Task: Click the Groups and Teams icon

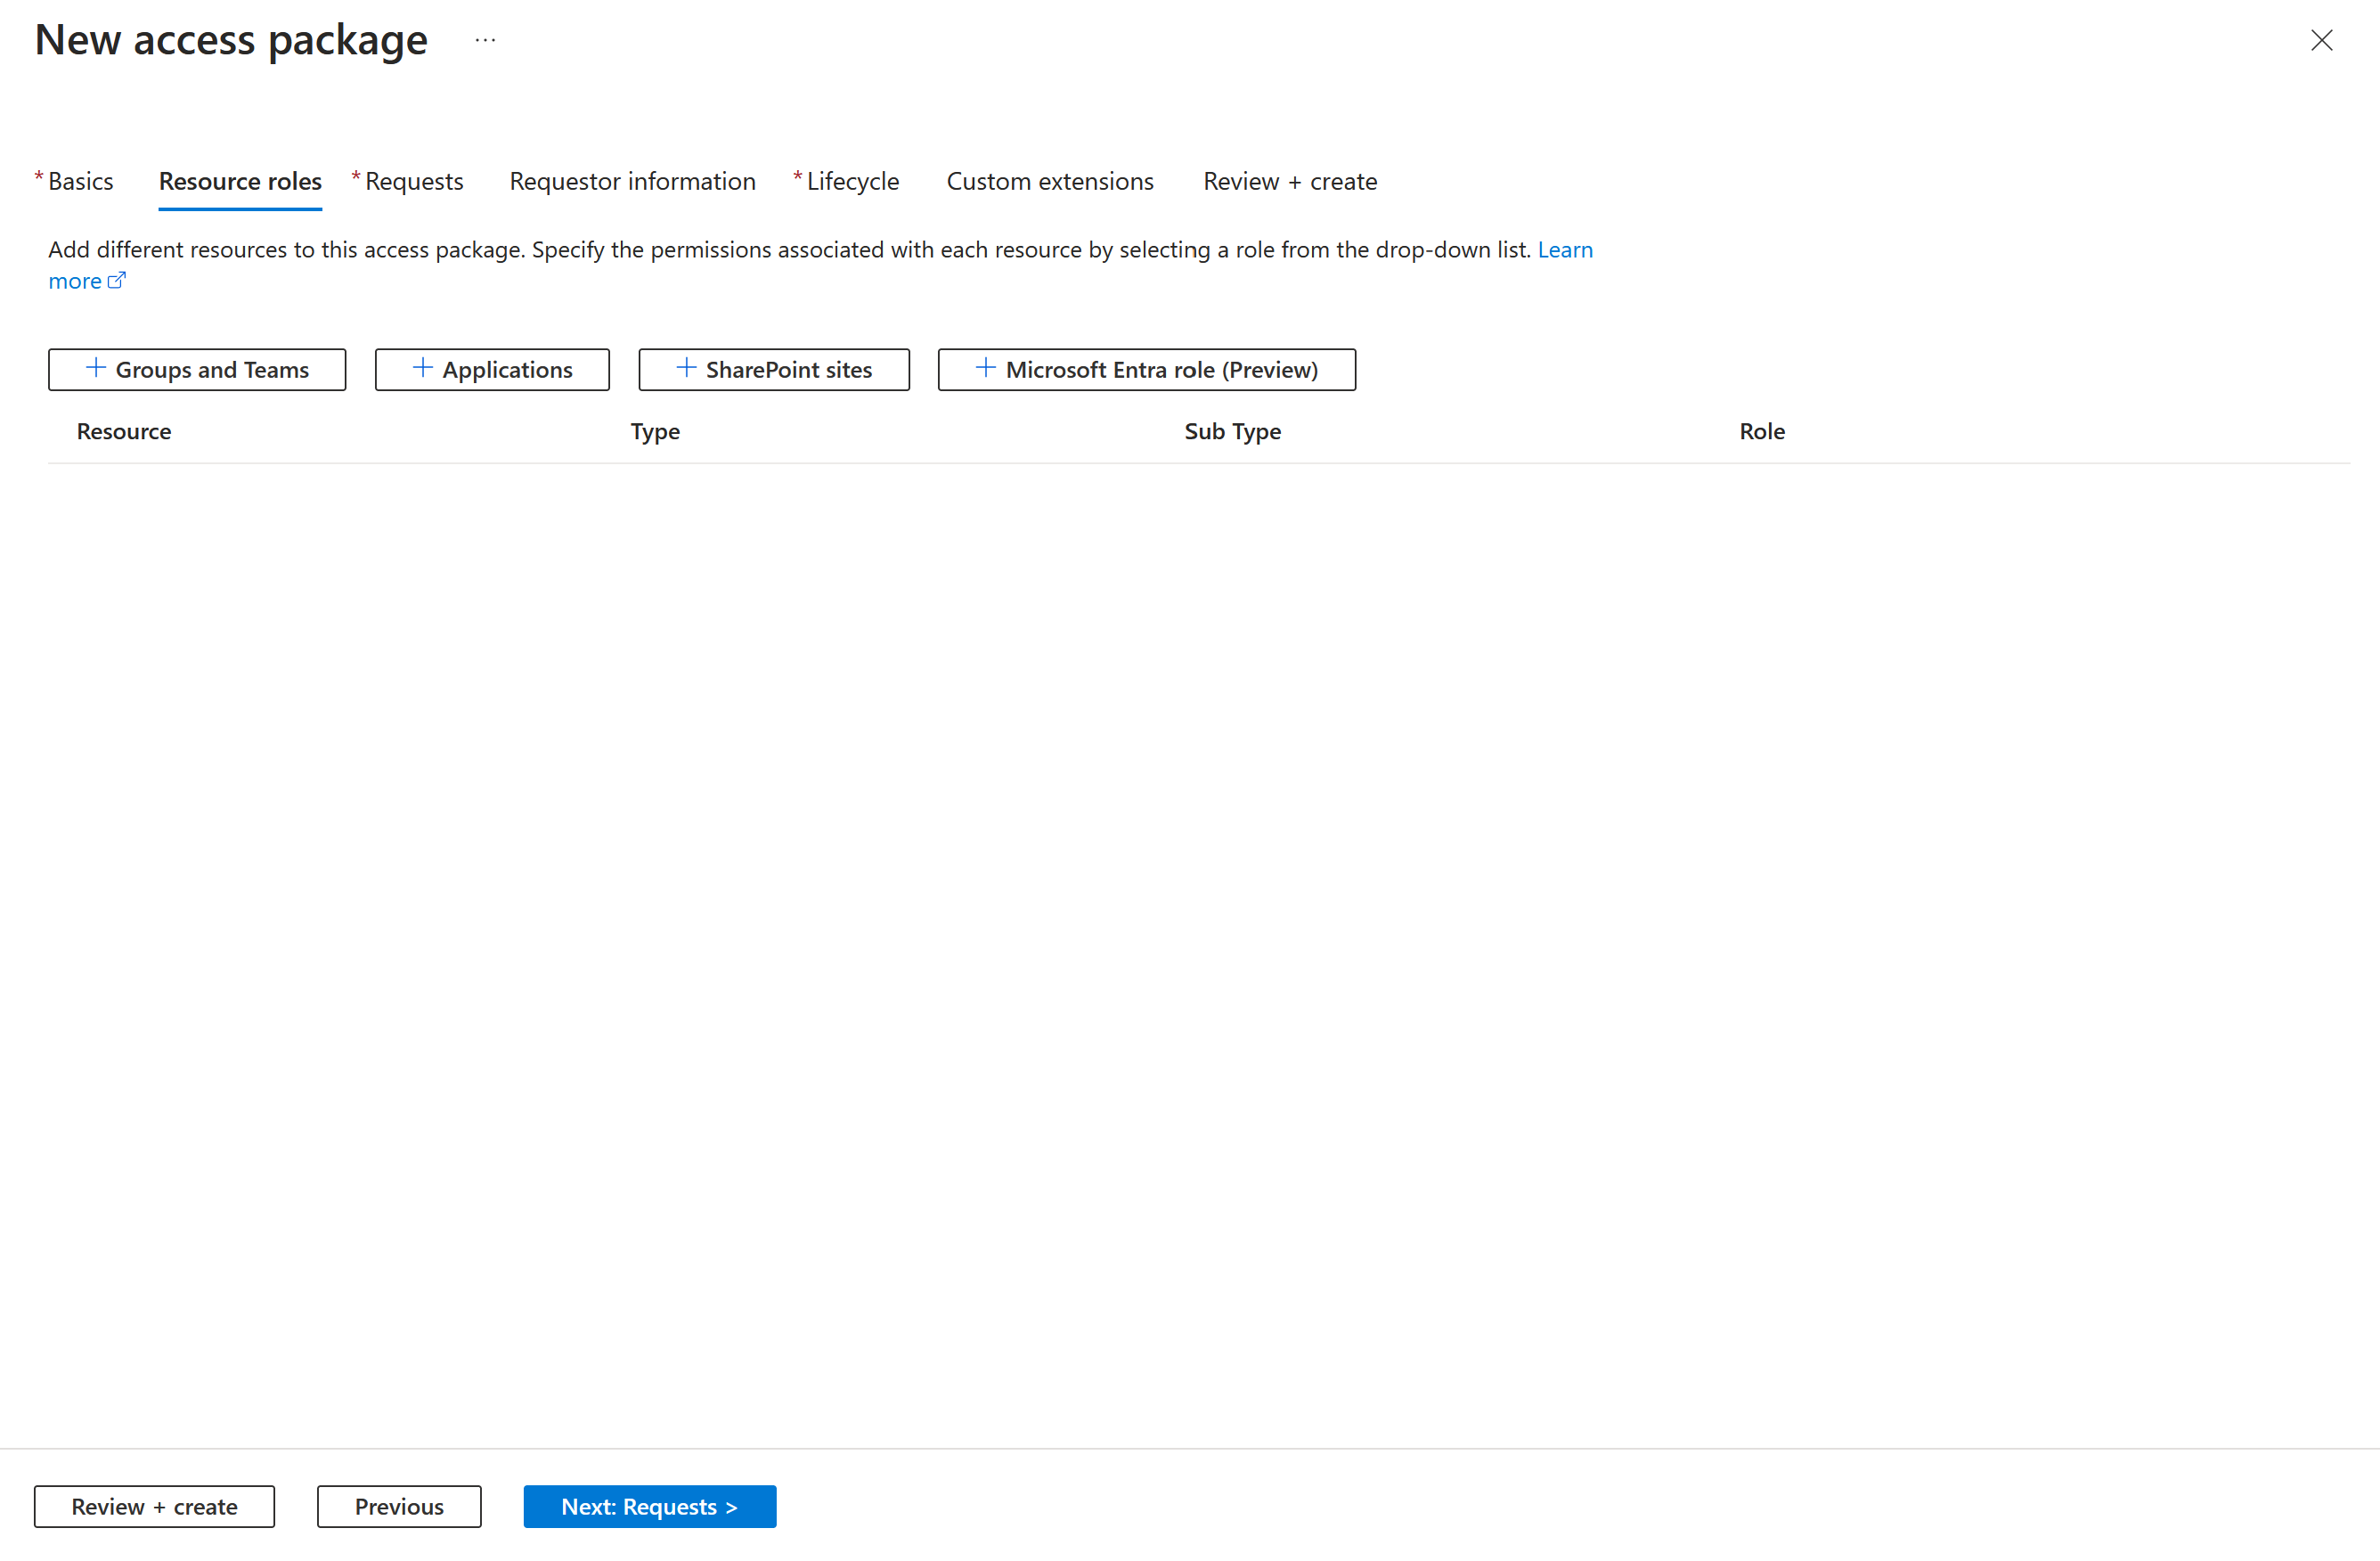Action: (94, 368)
